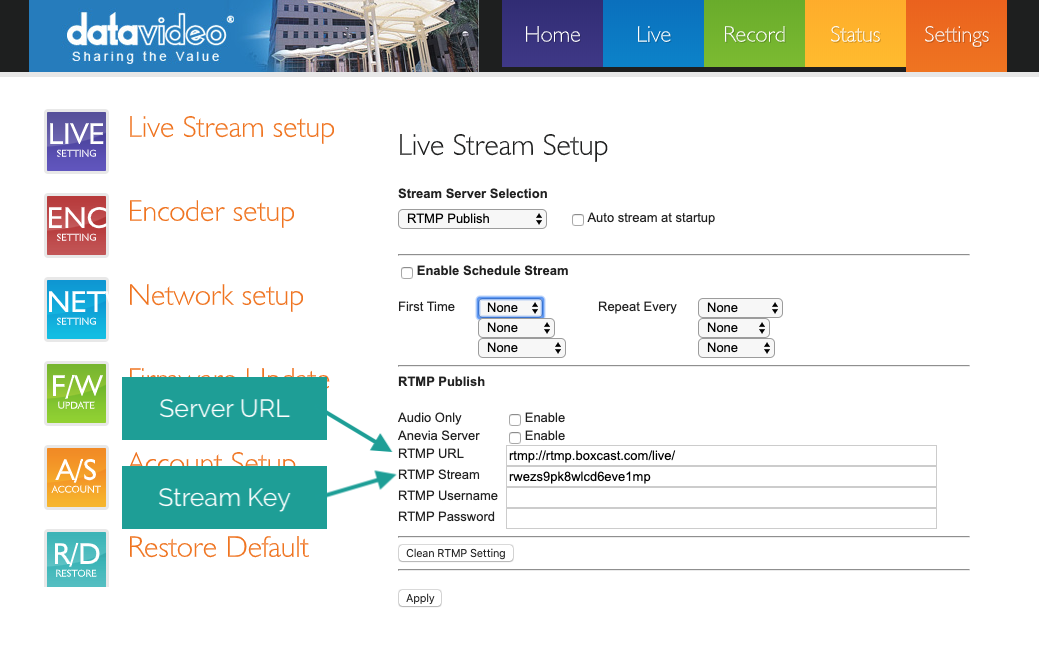The image size is (1039, 656).
Task: Click the LIVE Setting sidebar icon
Action: pyautogui.click(x=76, y=141)
